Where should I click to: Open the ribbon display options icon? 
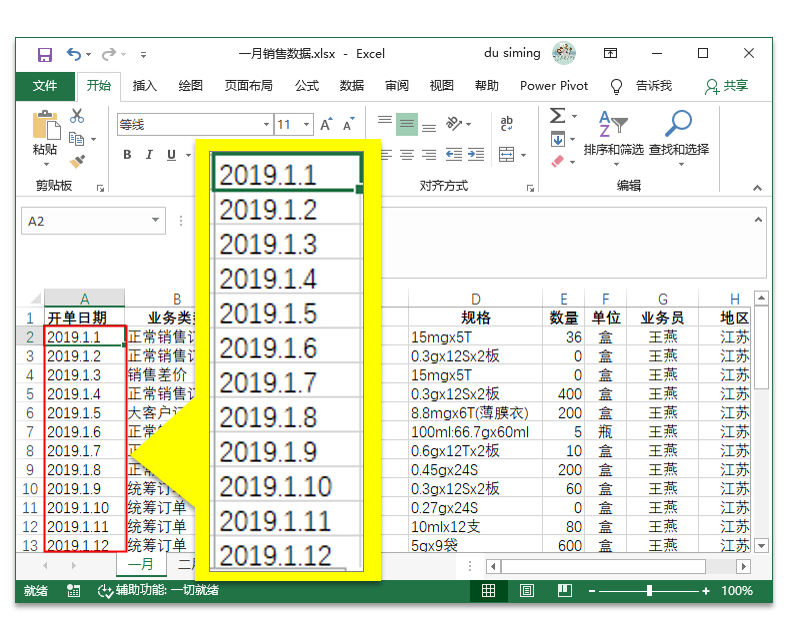click(611, 53)
